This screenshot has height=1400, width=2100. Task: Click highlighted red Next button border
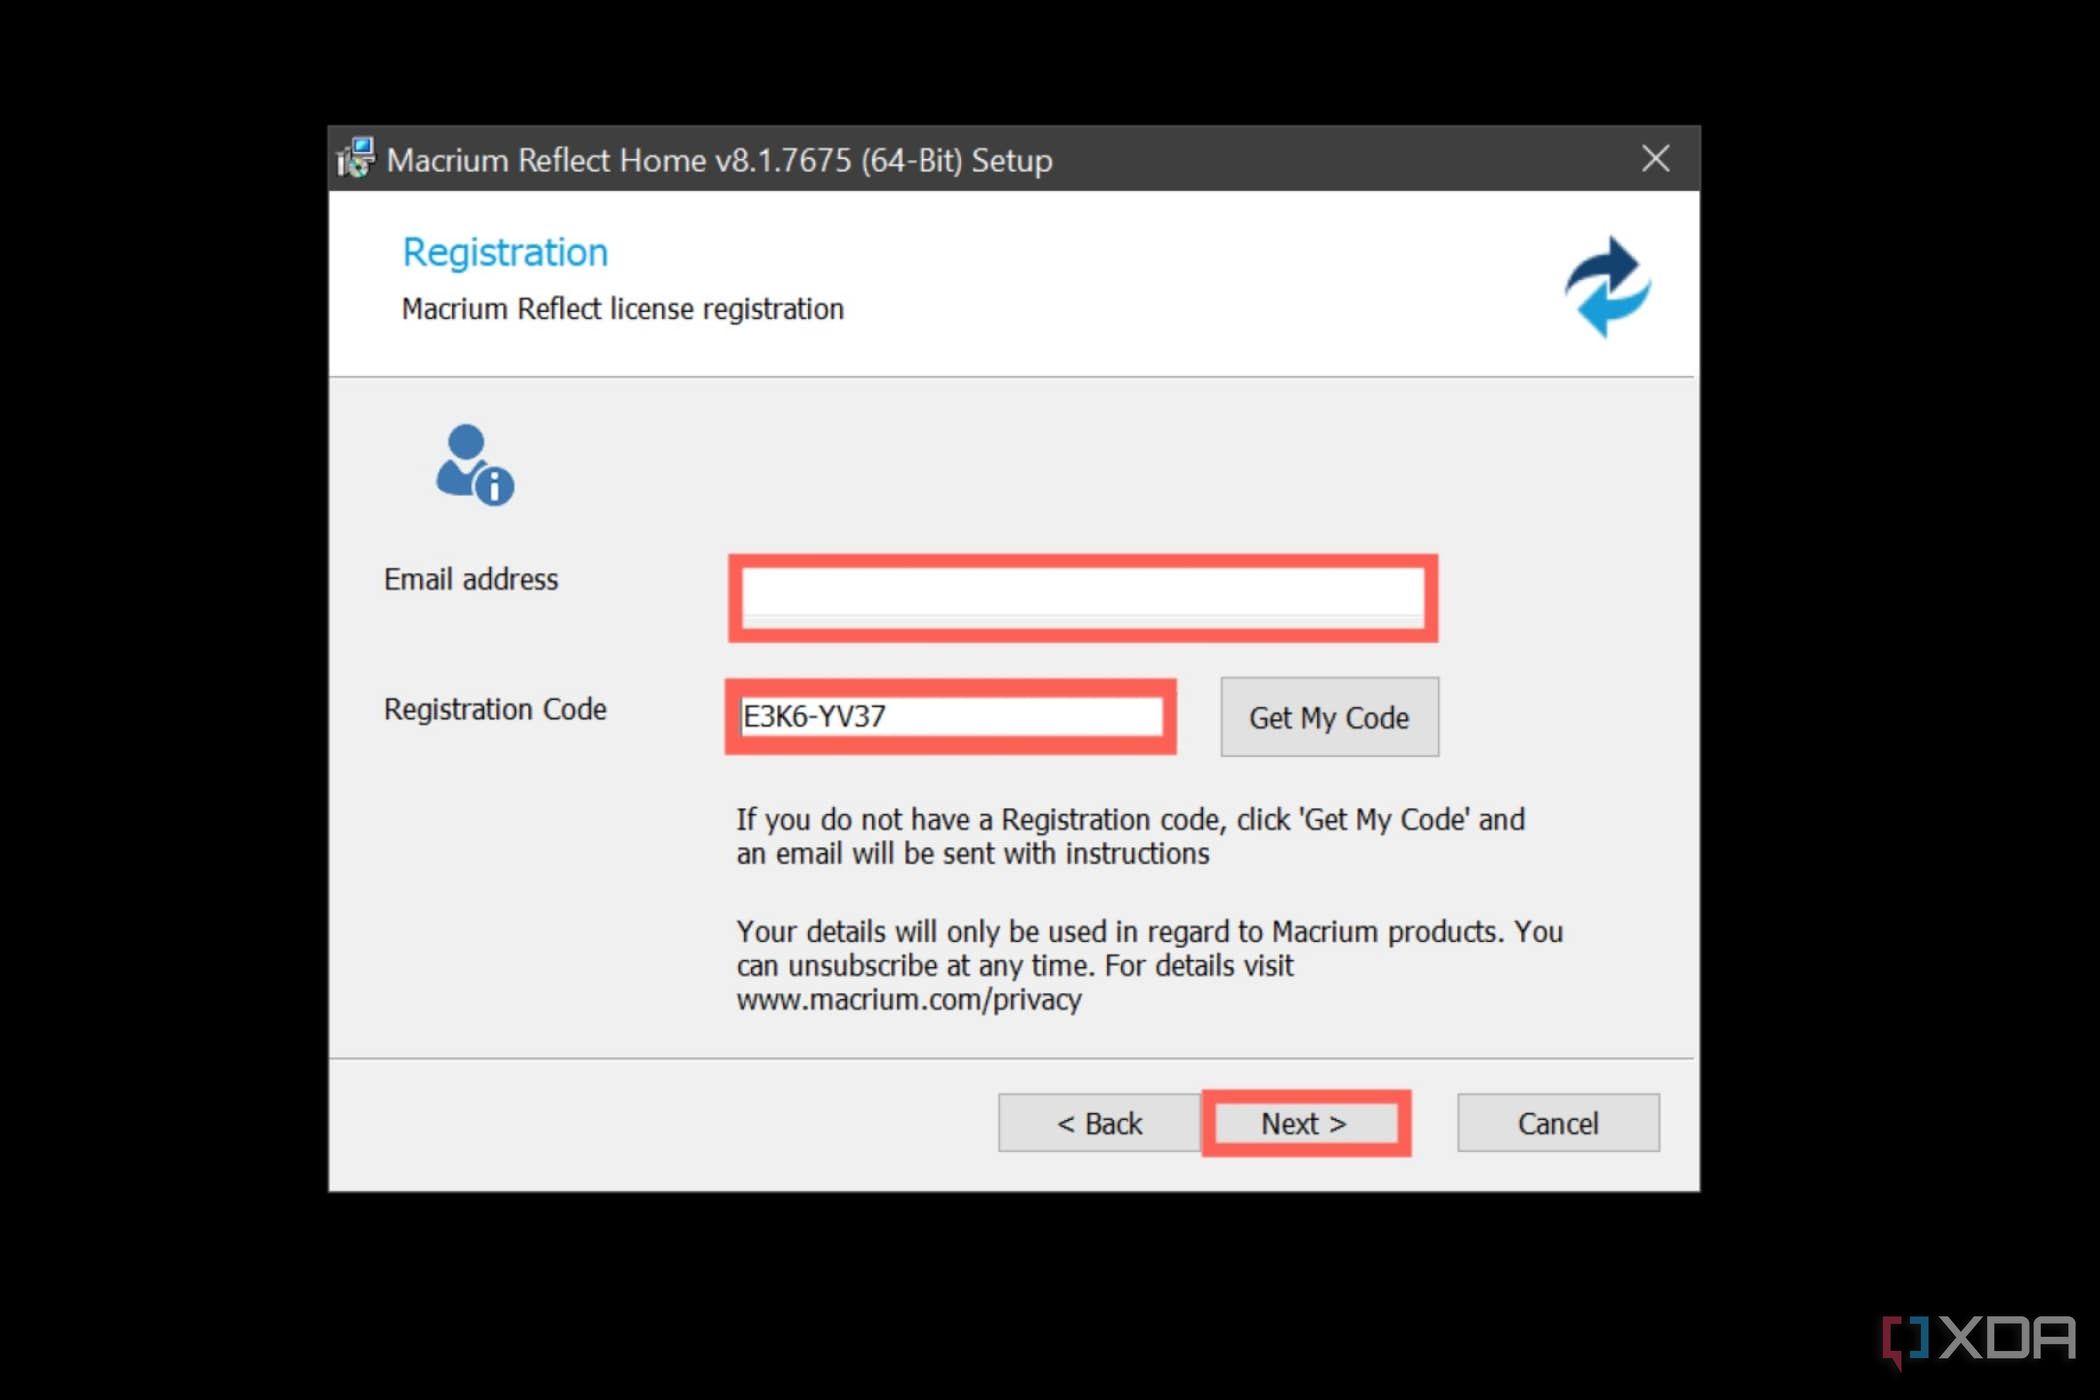[1306, 1123]
